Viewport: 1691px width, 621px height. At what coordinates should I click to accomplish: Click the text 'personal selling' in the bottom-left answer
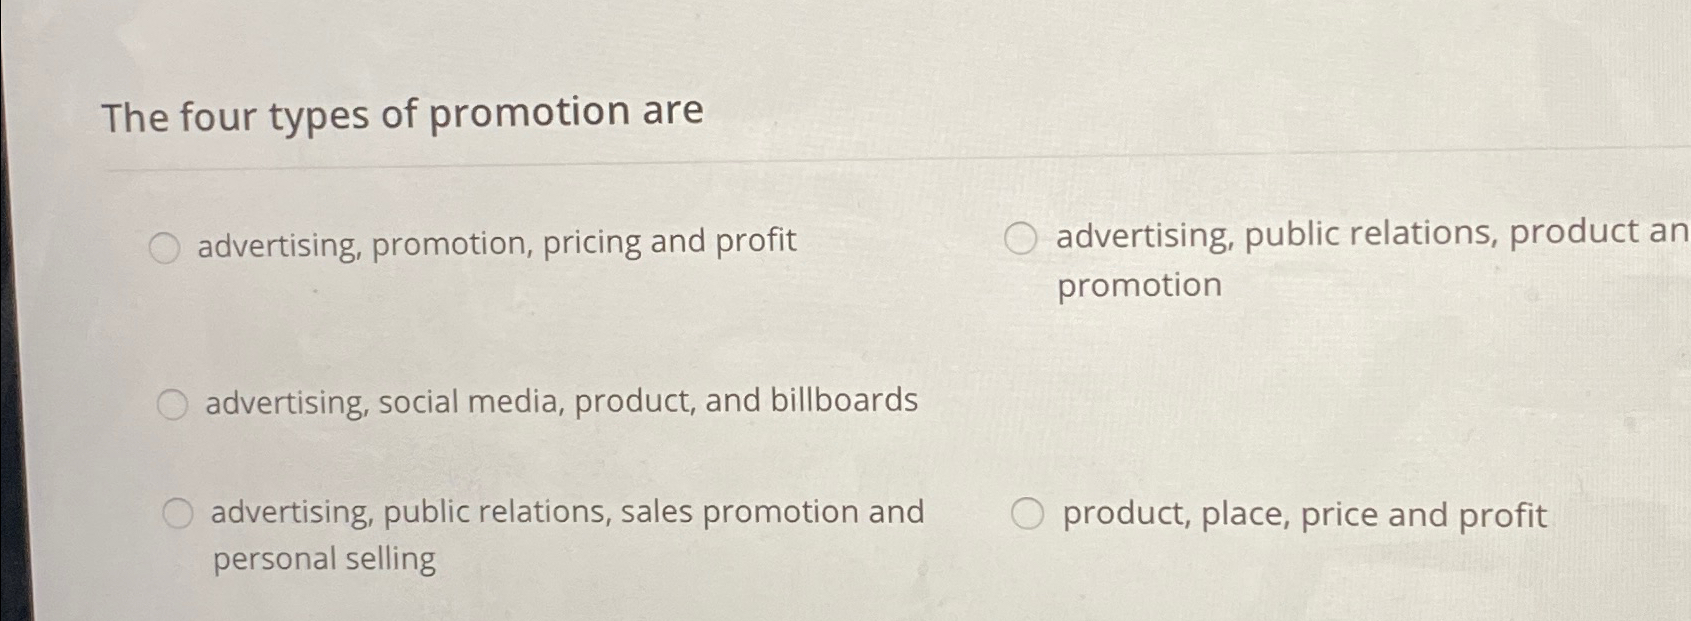coord(323,557)
